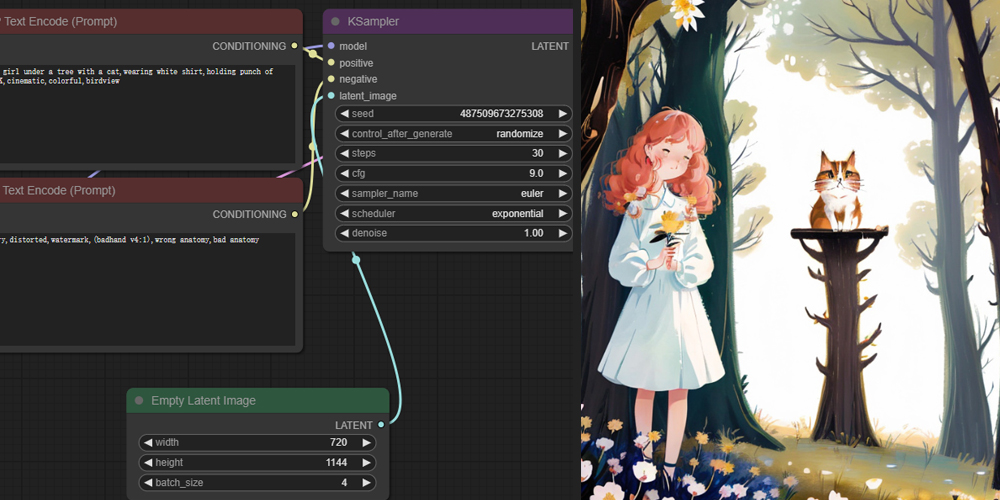Click the positive prompt text box

point(147,114)
